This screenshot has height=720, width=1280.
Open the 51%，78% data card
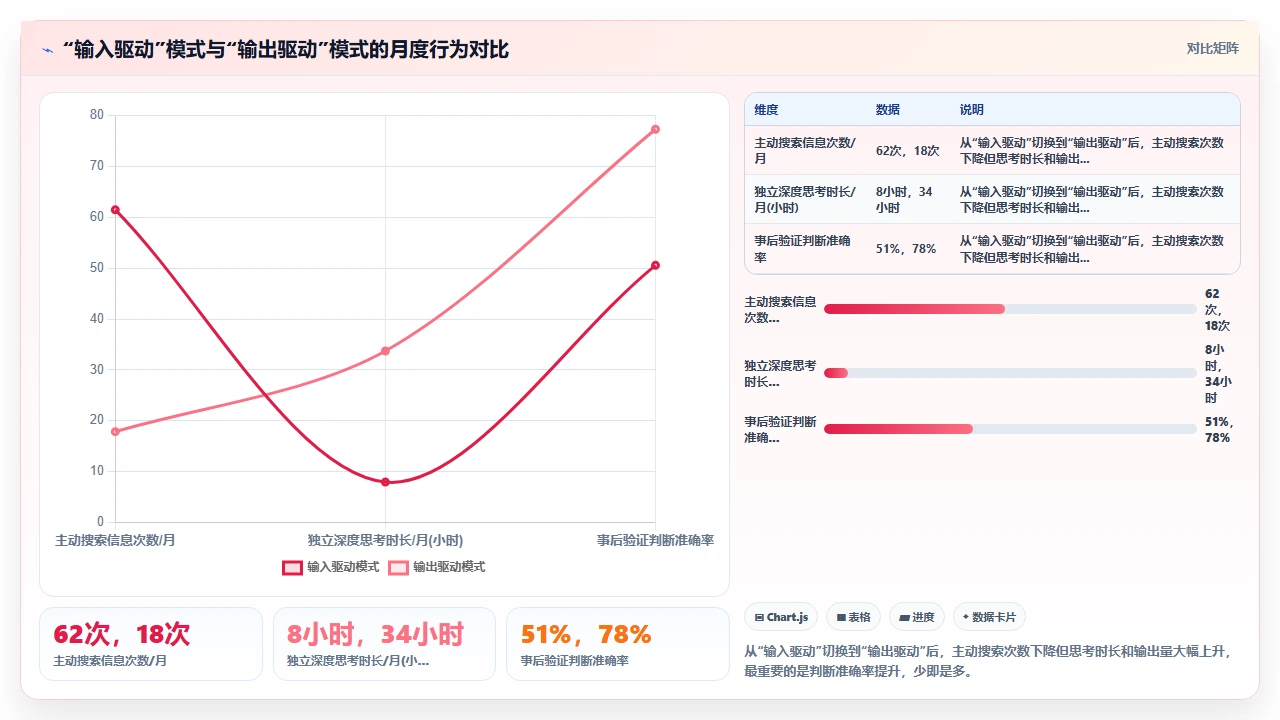pyautogui.click(x=618, y=644)
